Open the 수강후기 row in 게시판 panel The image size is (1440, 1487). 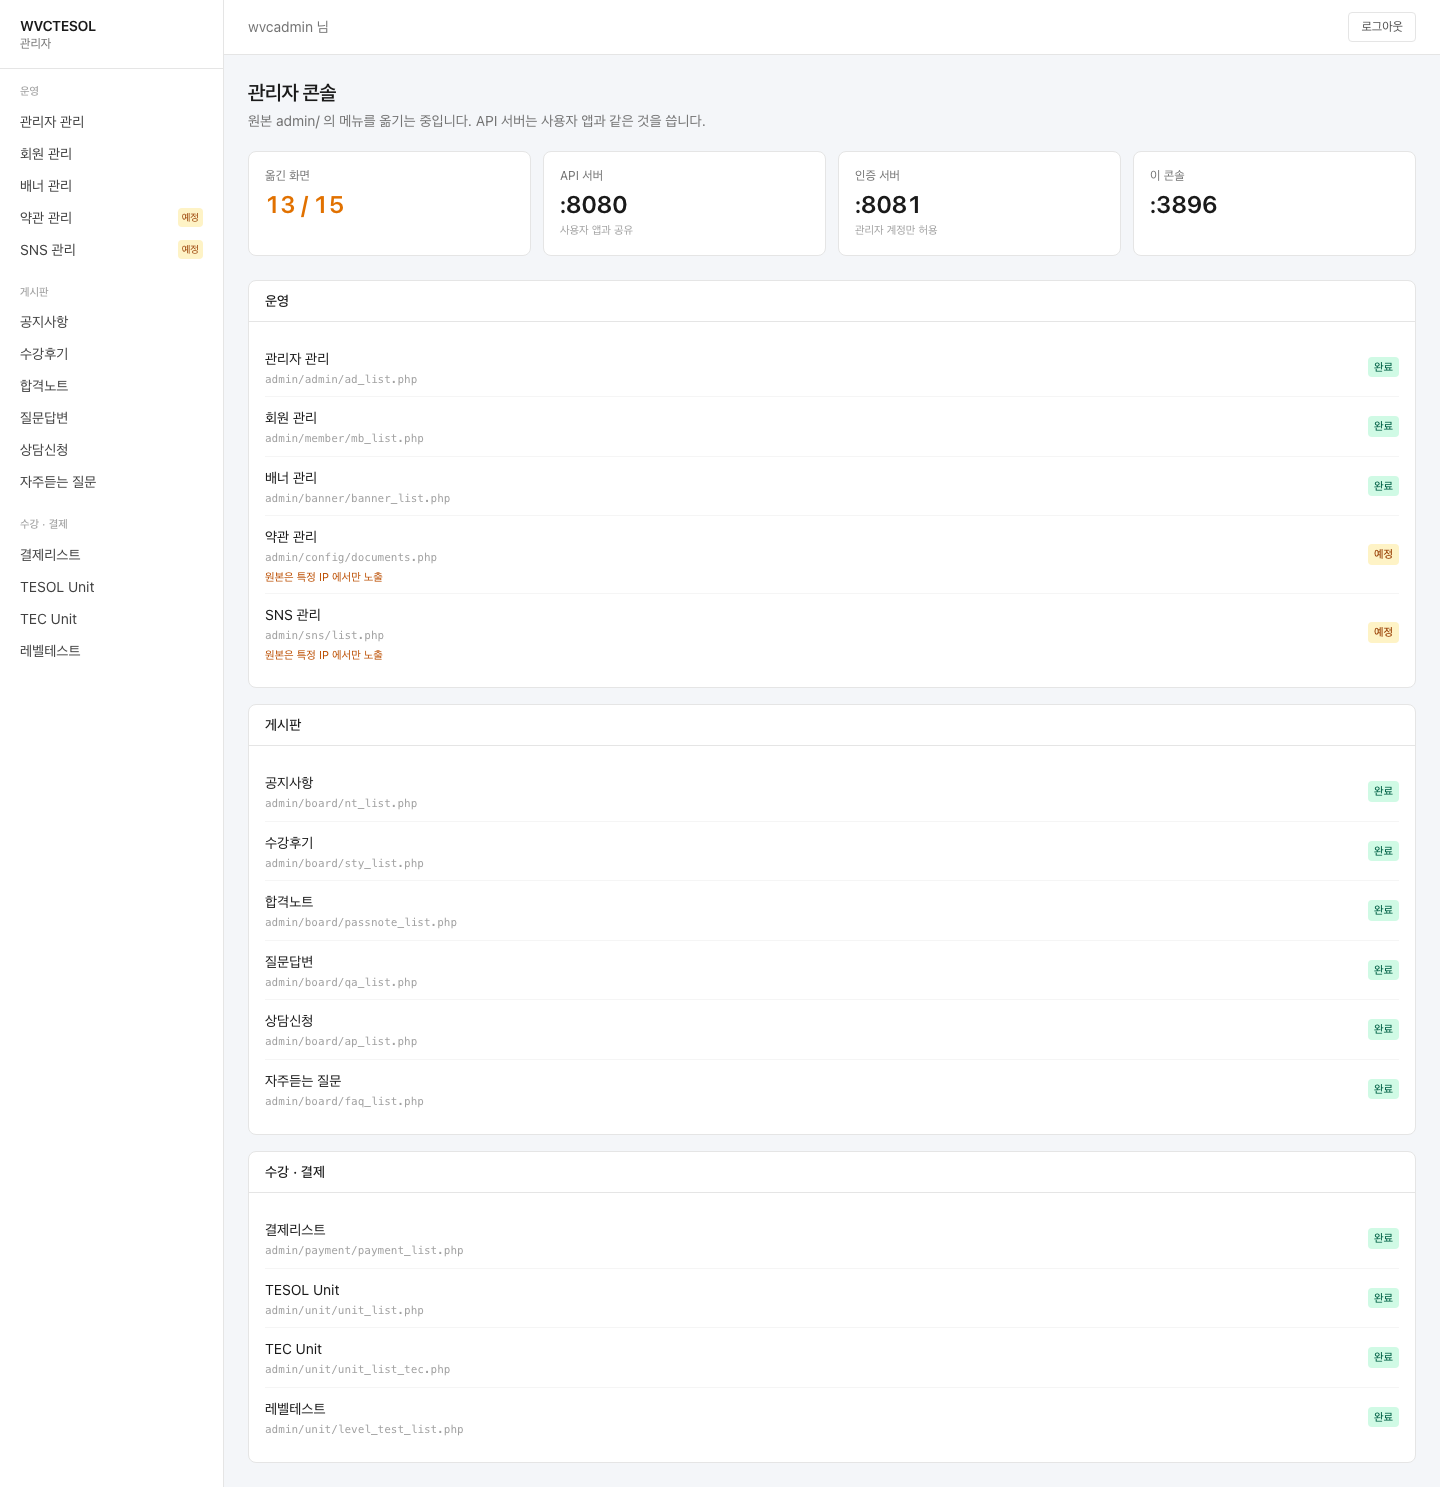pyautogui.click(x=832, y=851)
